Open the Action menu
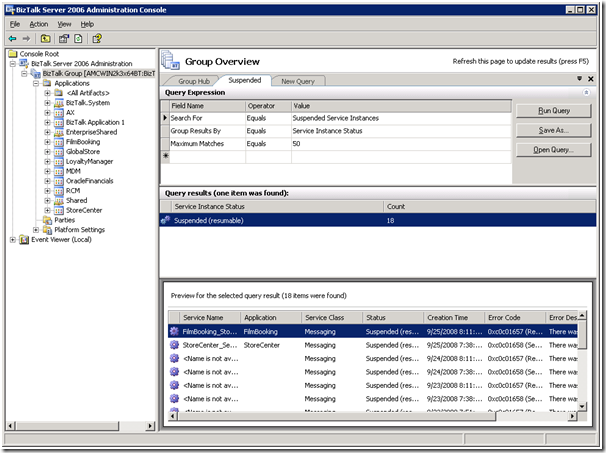606x453 pixels. 39,24
